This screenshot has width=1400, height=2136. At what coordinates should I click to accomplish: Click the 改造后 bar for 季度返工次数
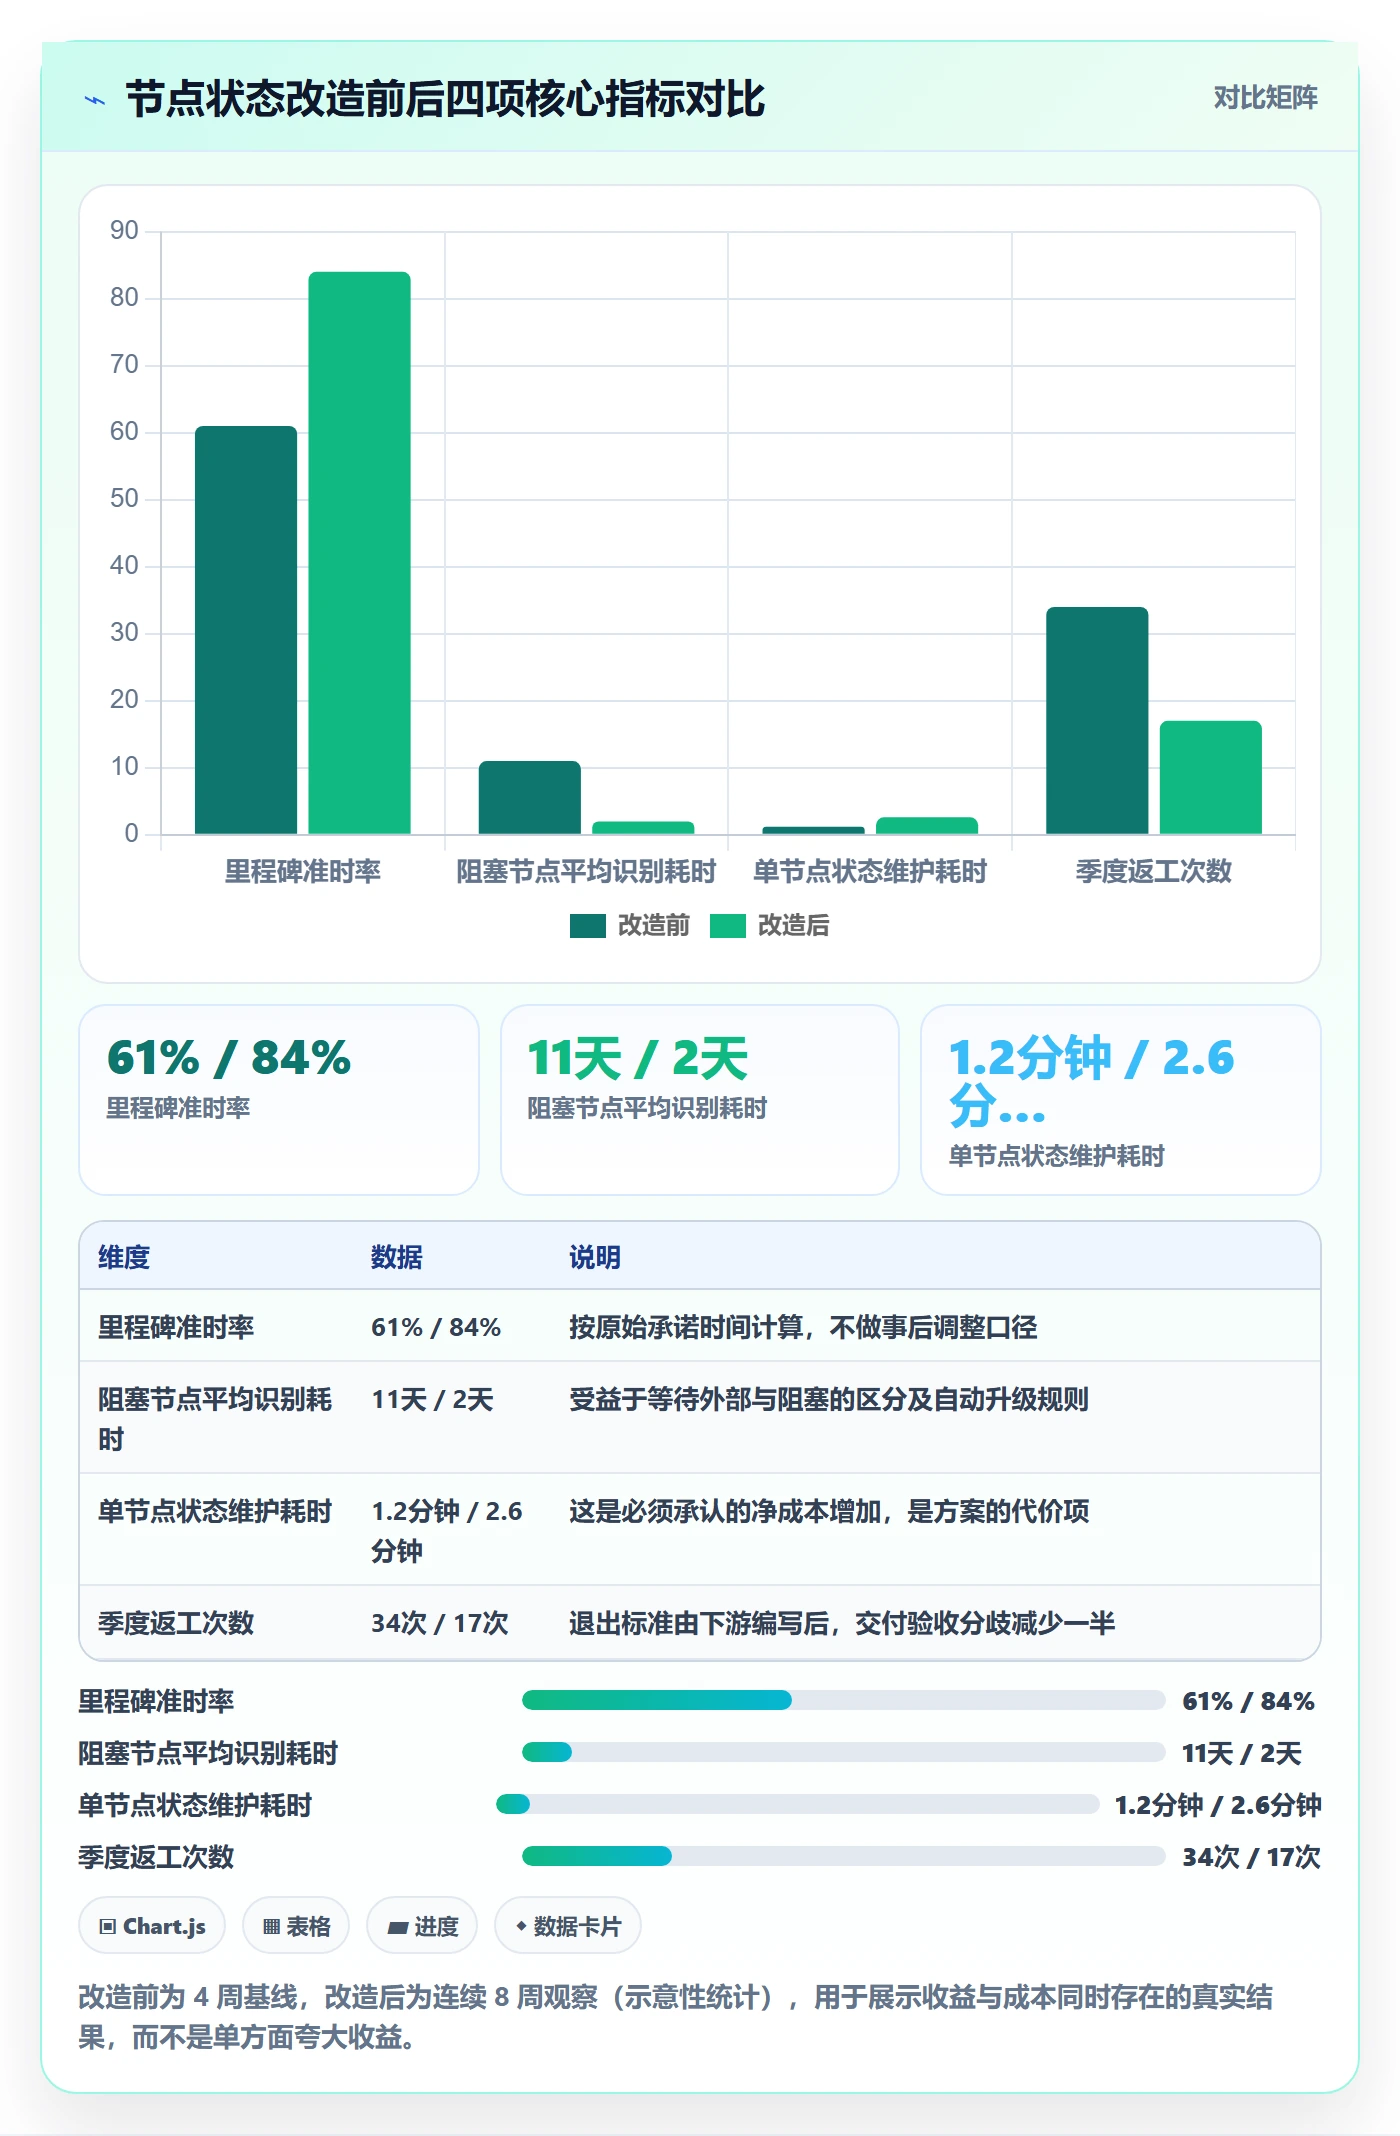(1211, 777)
